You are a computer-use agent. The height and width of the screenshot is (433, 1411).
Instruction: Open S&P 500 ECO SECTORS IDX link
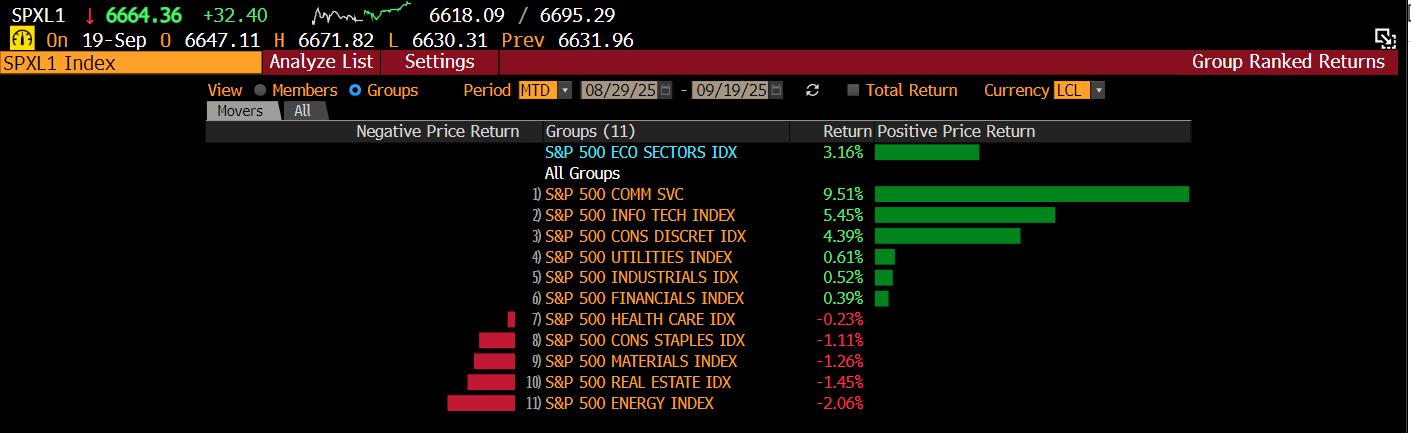click(641, 152)
